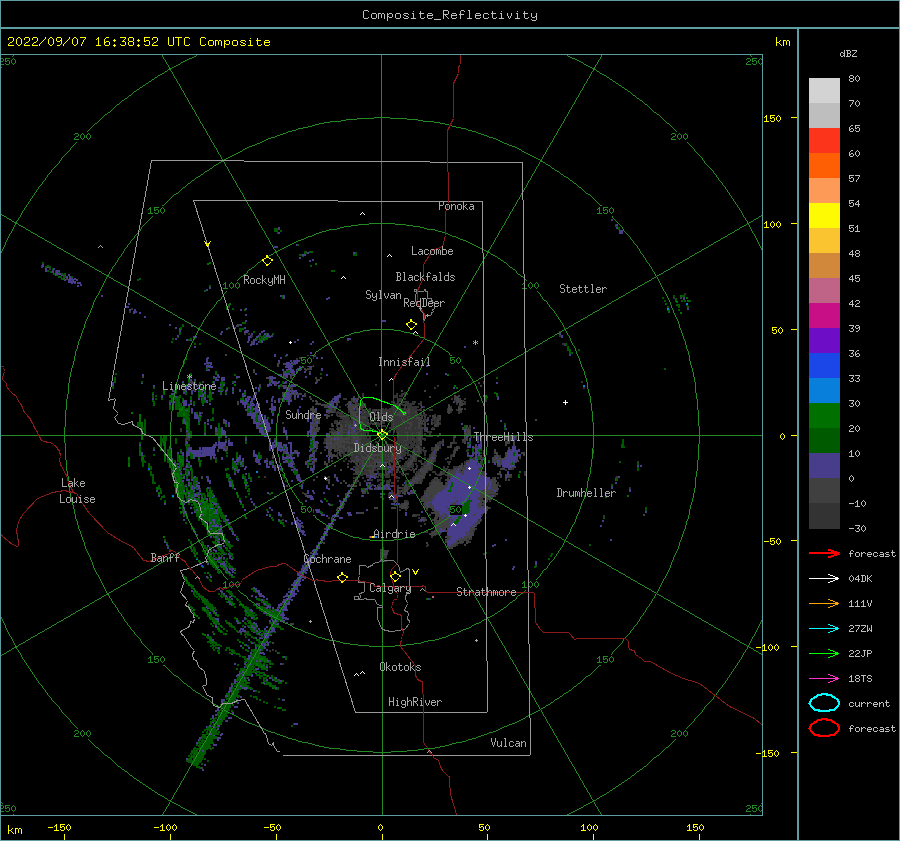Click the Okotoks town label
The image size is (900, 841).
[400, 666]
